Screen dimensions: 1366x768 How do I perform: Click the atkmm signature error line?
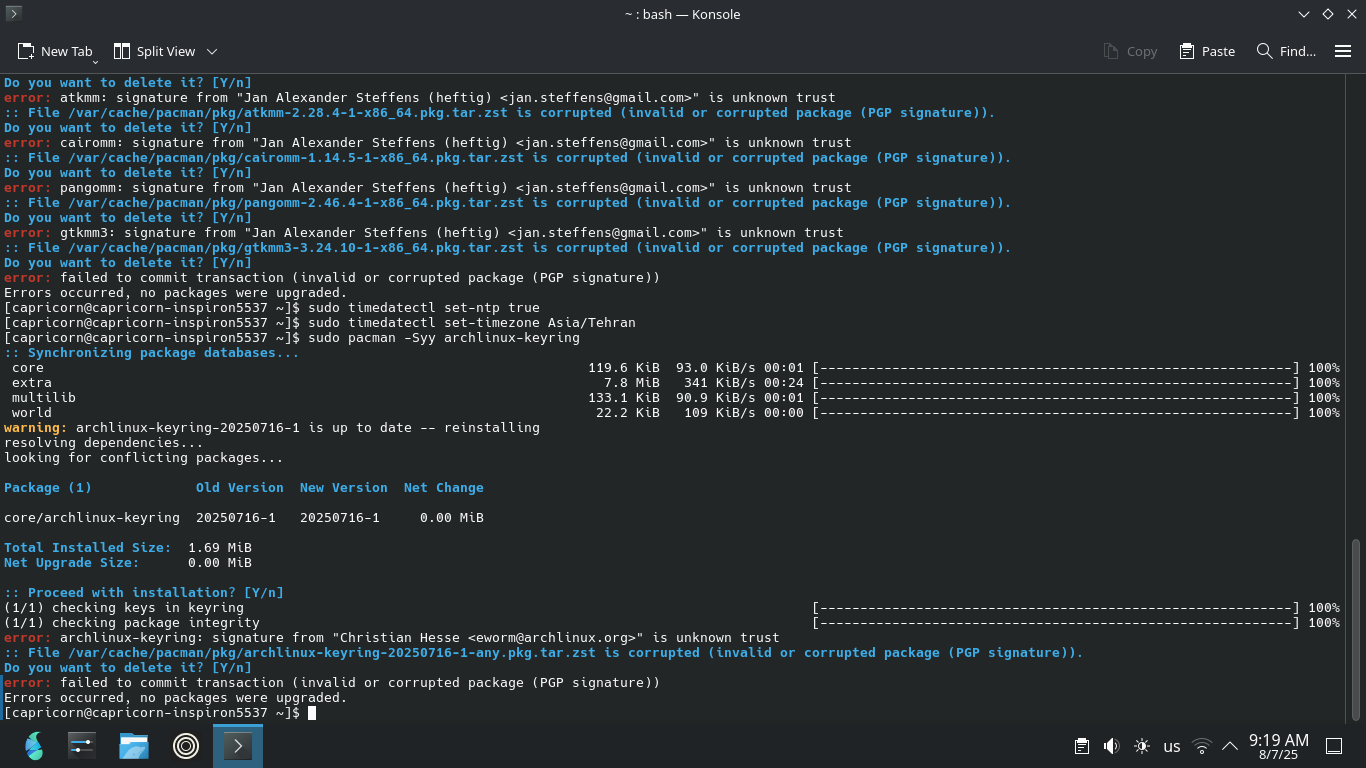pyautogui.click(x=420, y=98)
